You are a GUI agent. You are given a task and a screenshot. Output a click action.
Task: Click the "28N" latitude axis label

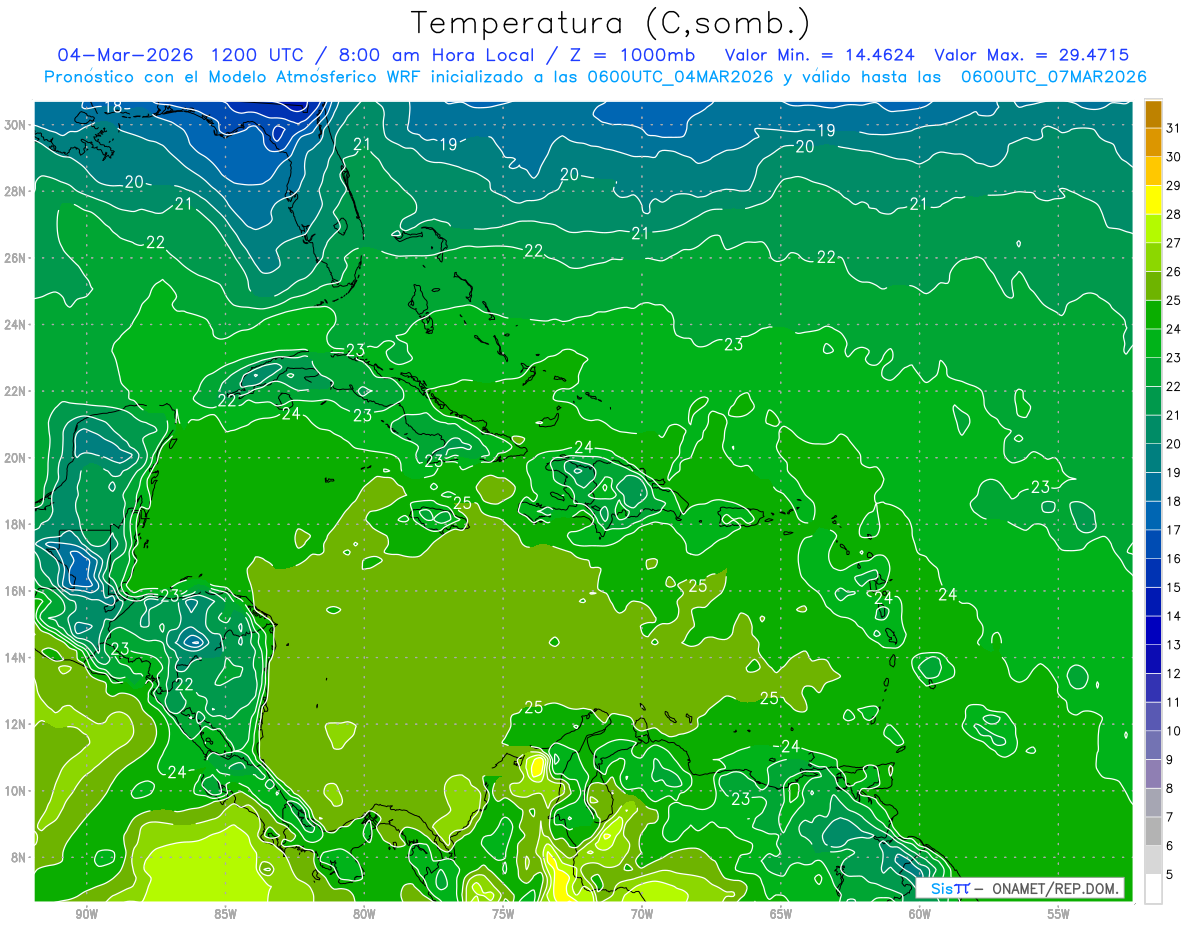click(x=15, y=191)
